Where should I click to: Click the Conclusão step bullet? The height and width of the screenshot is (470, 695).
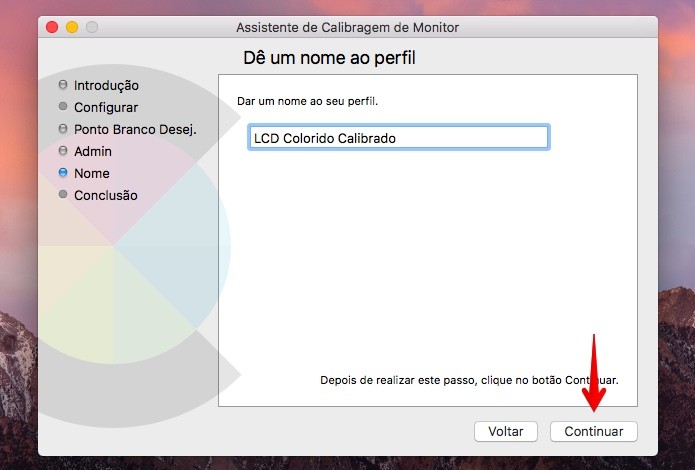(63, 194)
